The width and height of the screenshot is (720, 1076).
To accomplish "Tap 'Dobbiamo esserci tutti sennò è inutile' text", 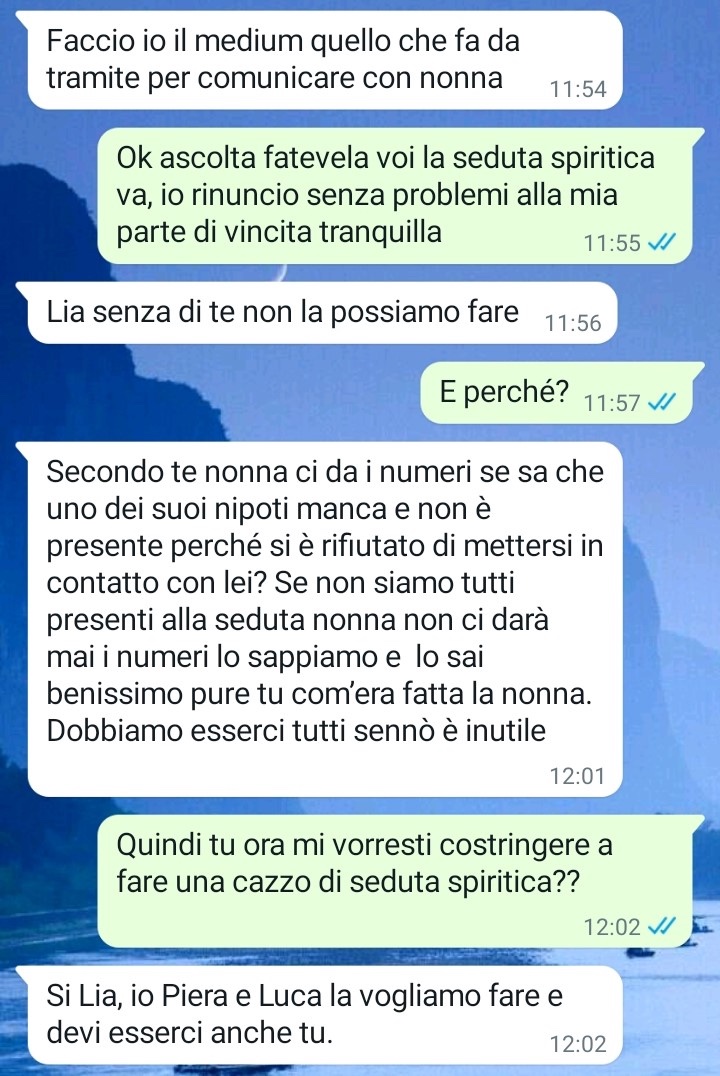I will click(x=296, y=731).
